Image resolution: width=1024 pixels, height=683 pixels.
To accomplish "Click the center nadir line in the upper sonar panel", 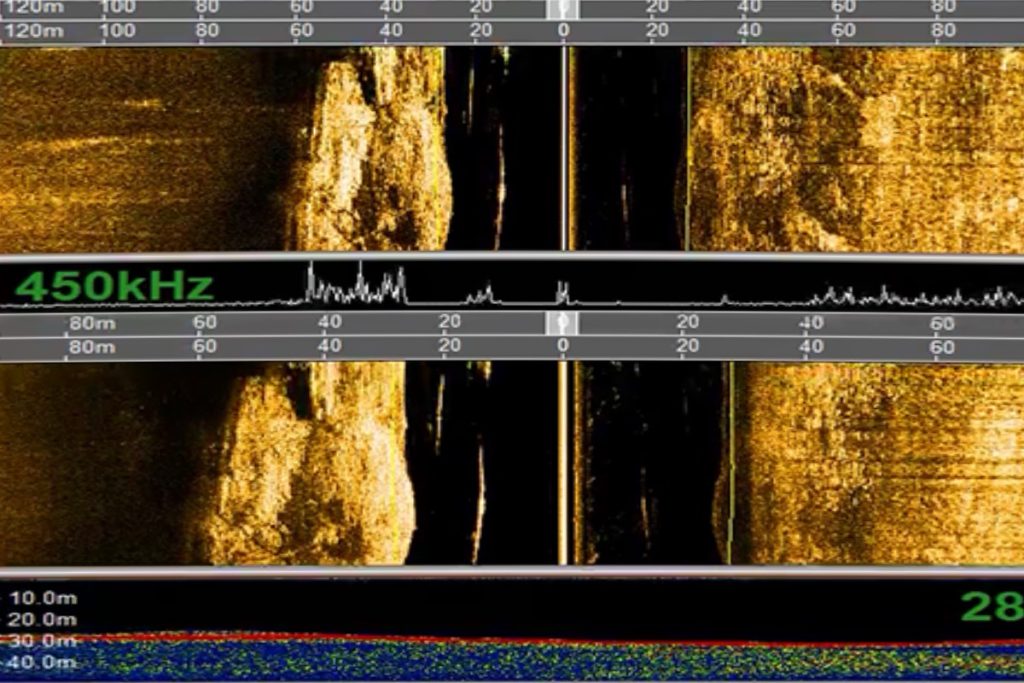I will click(x=565, y=150).
